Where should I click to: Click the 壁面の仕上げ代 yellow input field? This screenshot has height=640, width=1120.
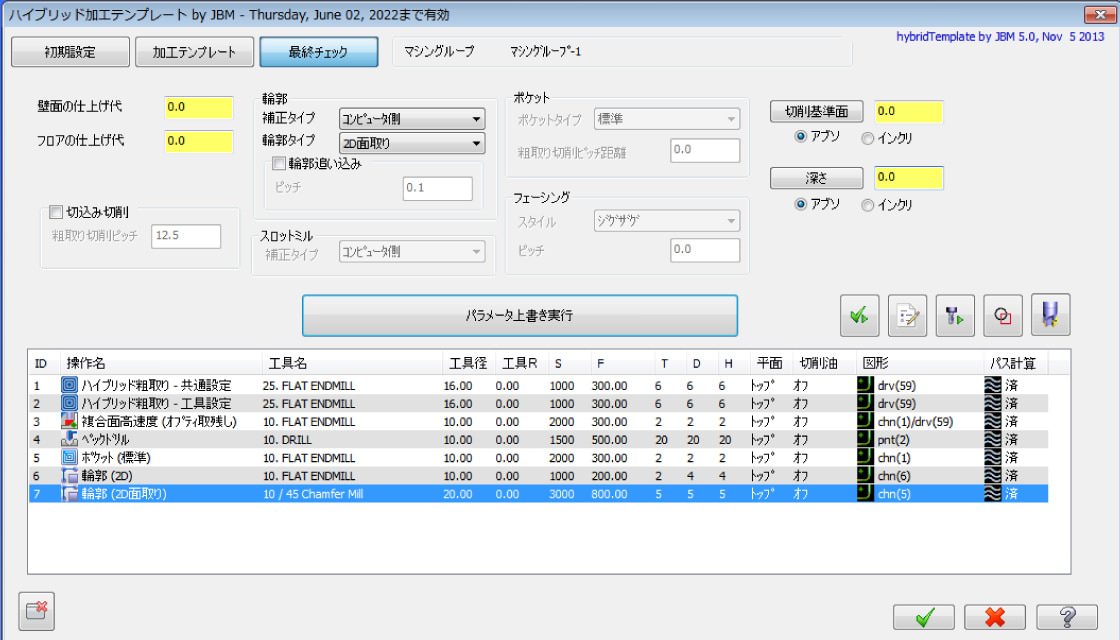tap(198, 107)
